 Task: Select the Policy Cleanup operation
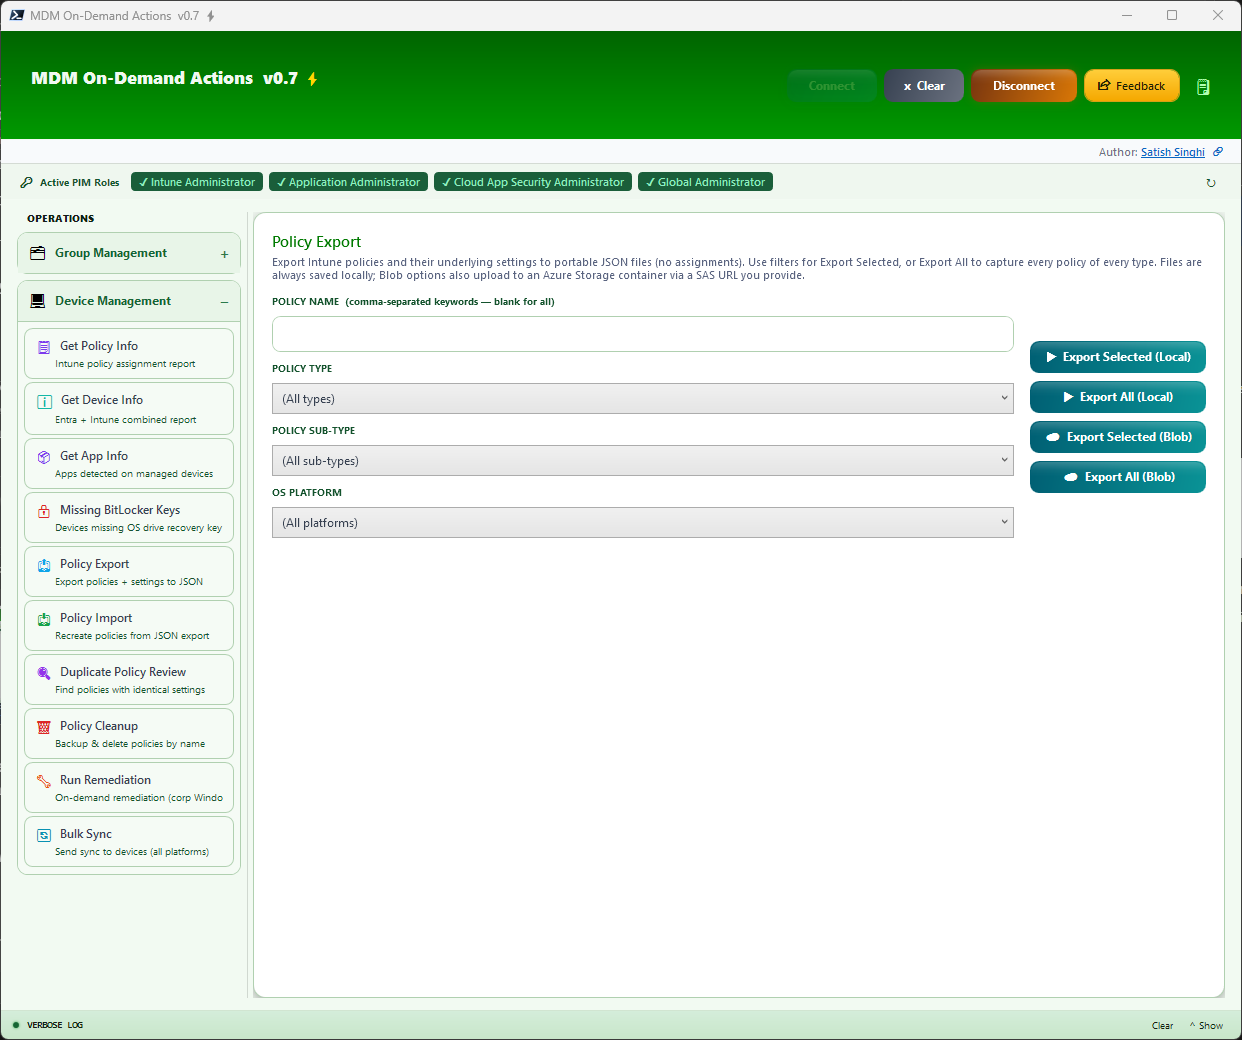pos(129,734)
